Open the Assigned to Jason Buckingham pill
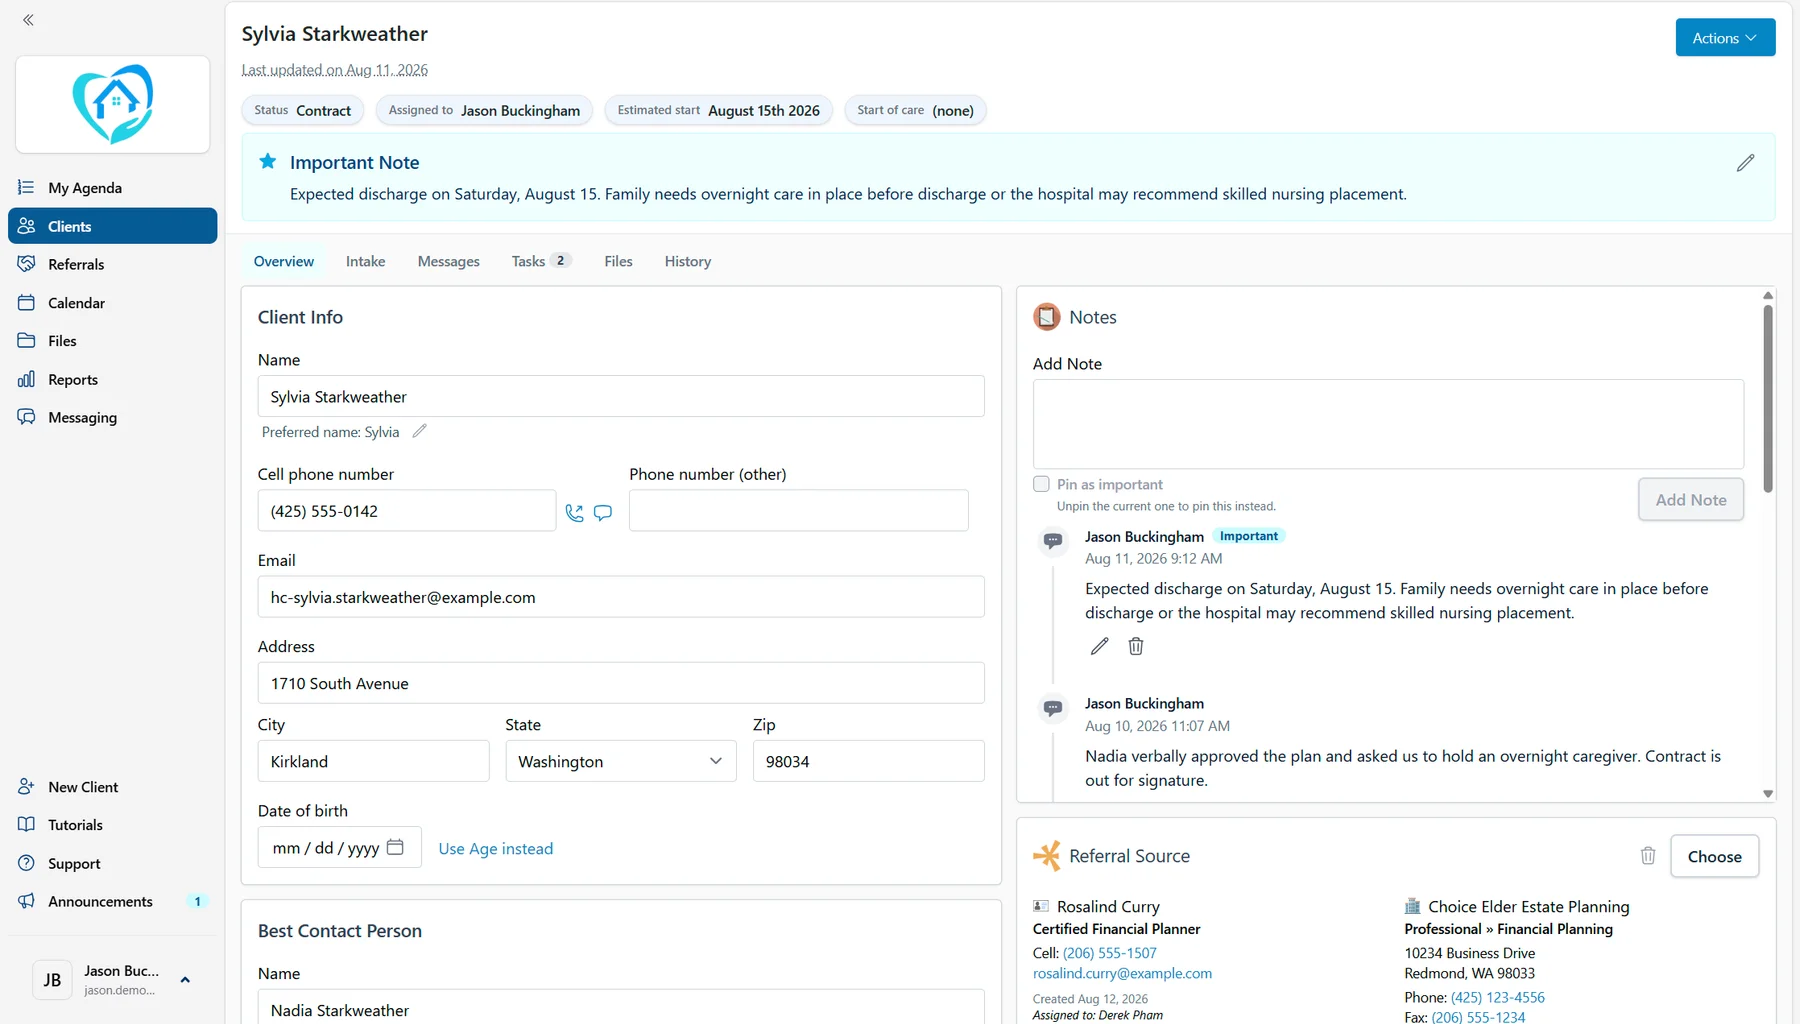 (484, 110)
